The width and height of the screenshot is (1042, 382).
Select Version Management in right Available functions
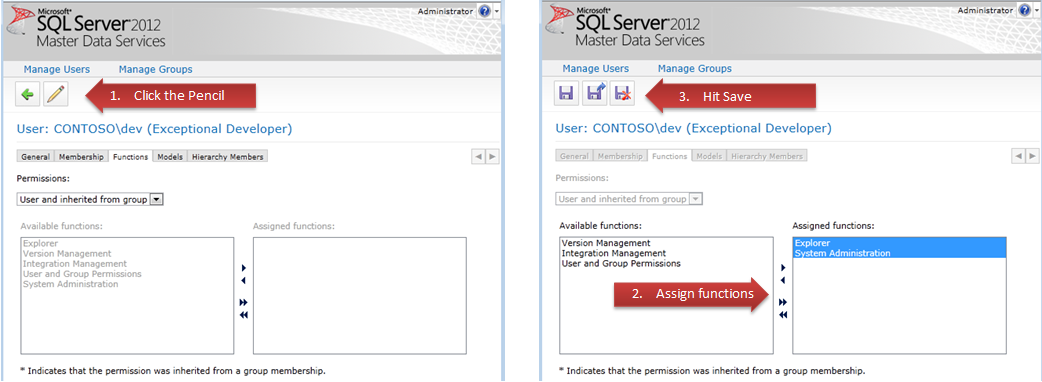coord(605,243)
